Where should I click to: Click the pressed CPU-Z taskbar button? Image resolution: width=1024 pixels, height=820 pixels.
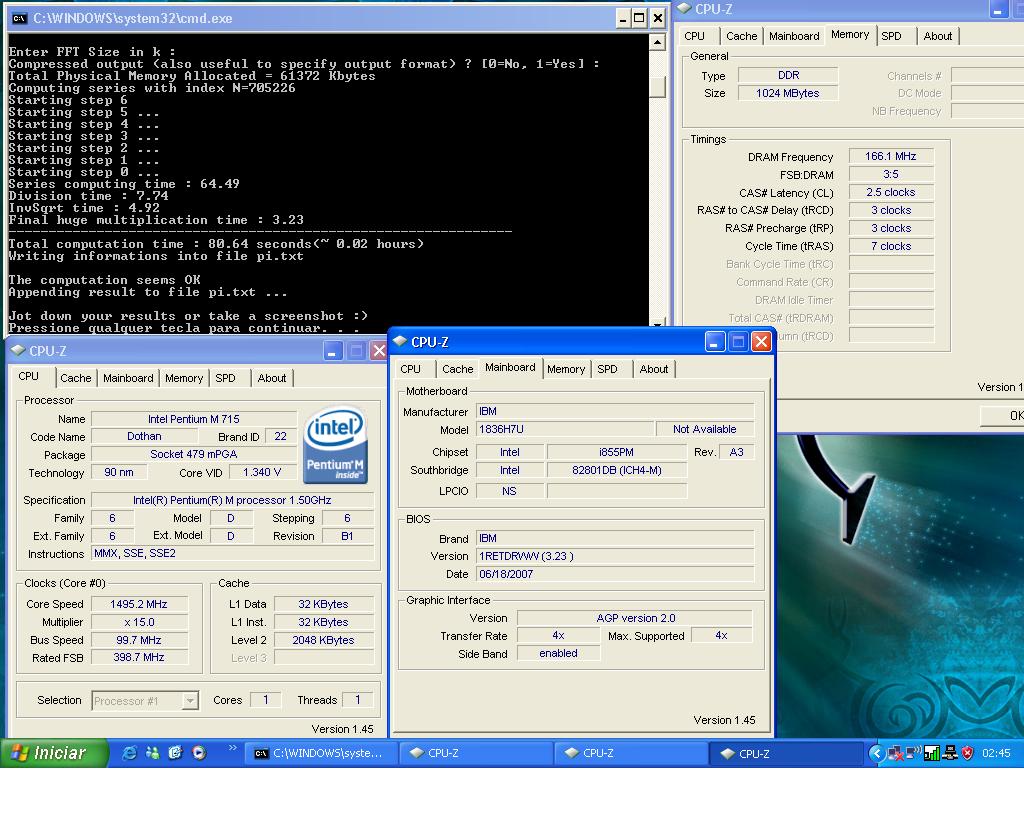point(784,753)
